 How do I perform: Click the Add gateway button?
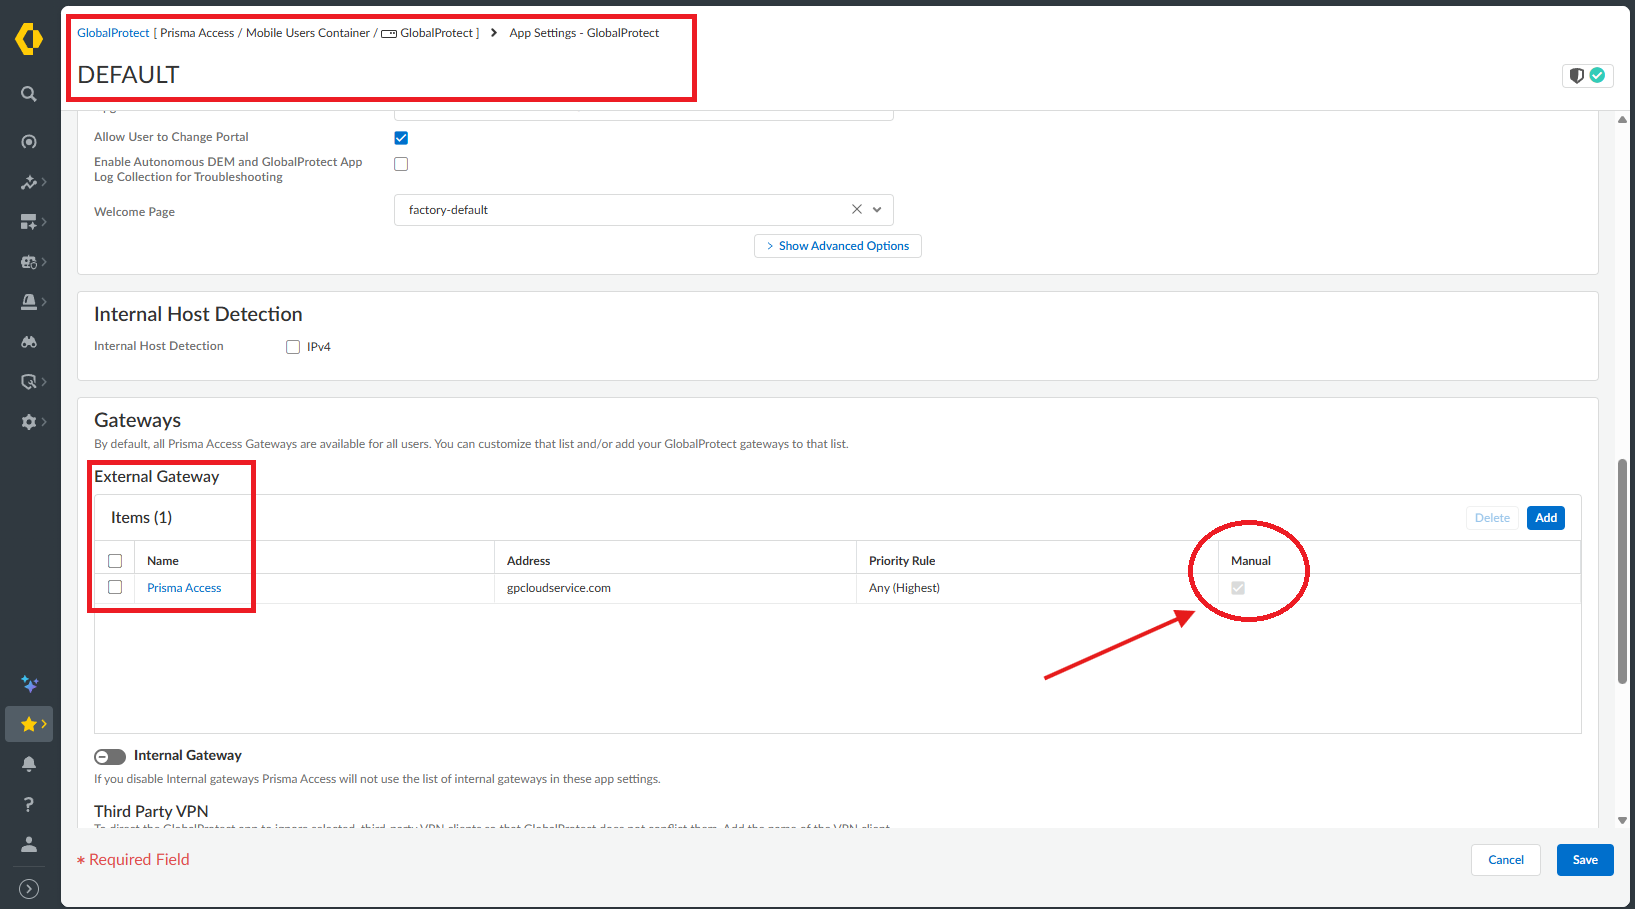tap(1546, 518)
